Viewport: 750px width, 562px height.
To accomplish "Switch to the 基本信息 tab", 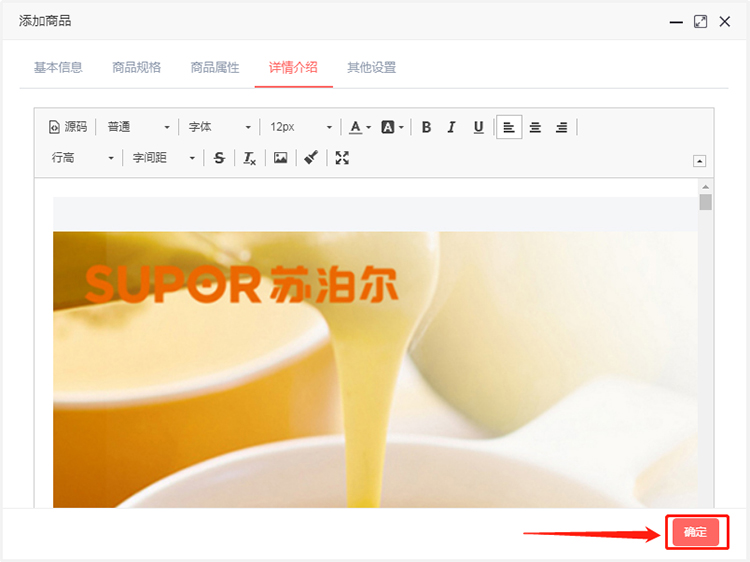I will pos(58,67).
